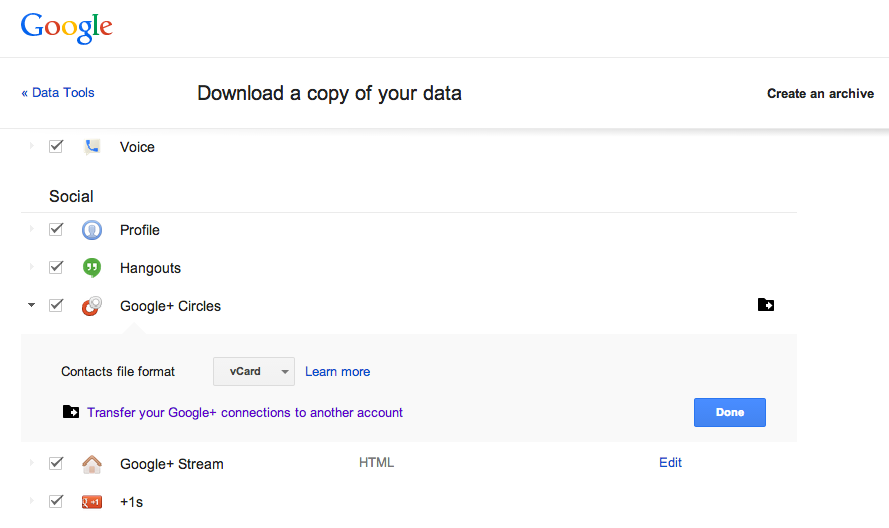This screenshot has width=889, height=528.
Task: Click the Voice phone icon
Action: coord(92,147)
